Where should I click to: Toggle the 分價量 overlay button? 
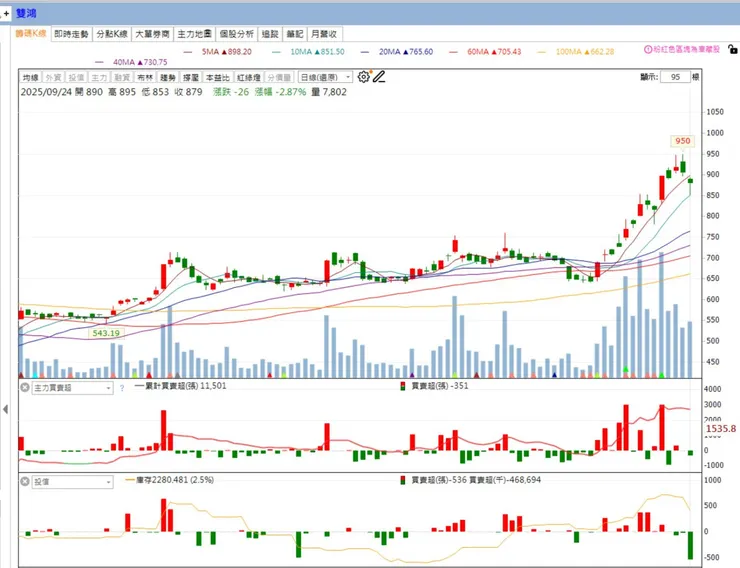point(279,77)
